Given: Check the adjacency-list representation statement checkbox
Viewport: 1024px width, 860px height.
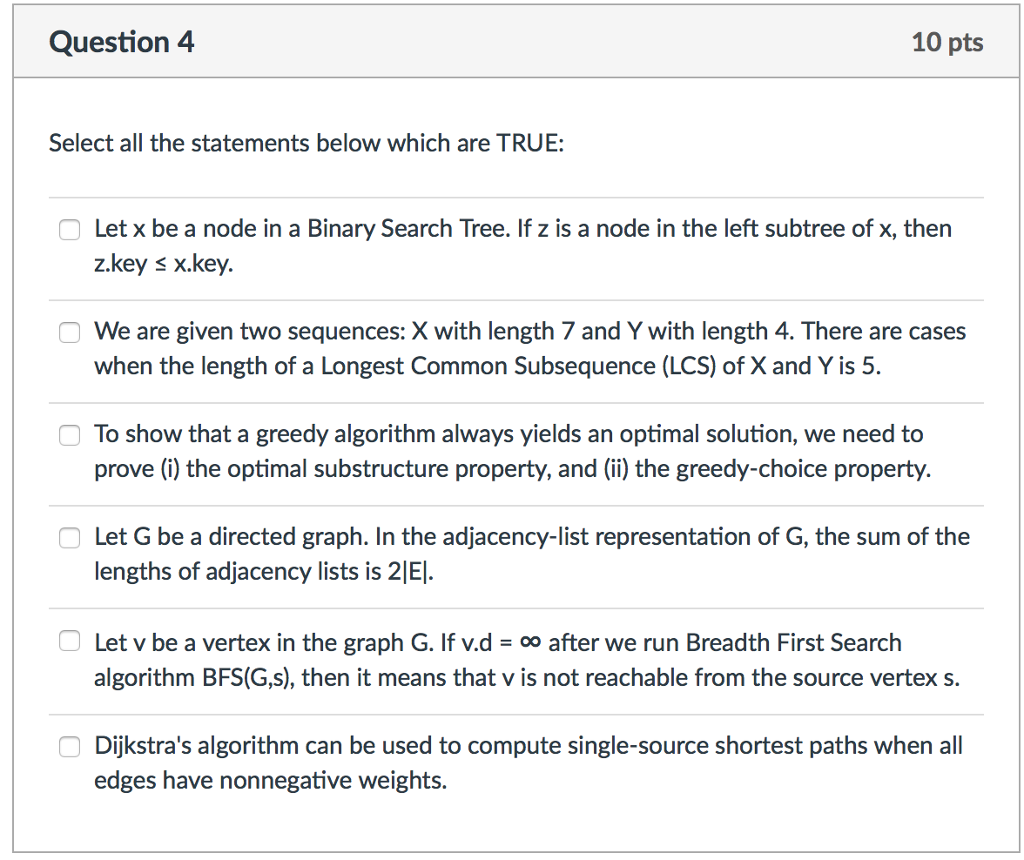Looking at the screenshot, I should click(x=69, y=537).
